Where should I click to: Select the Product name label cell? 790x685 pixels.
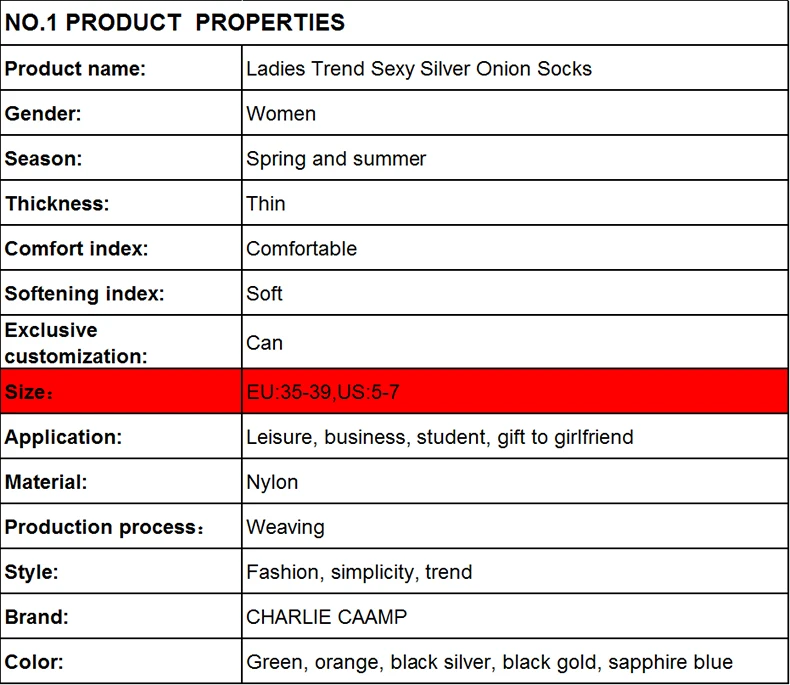tap(121, 68)
